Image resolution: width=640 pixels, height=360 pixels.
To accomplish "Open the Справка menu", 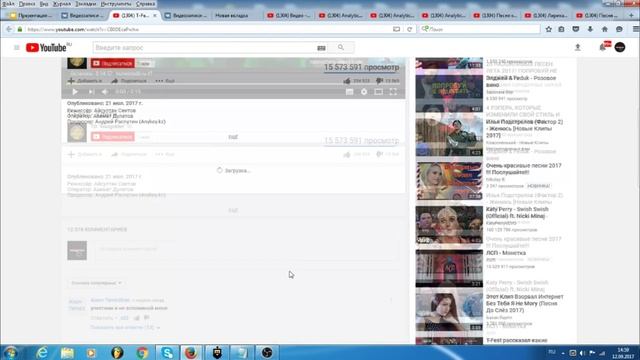I will point(145,4).
